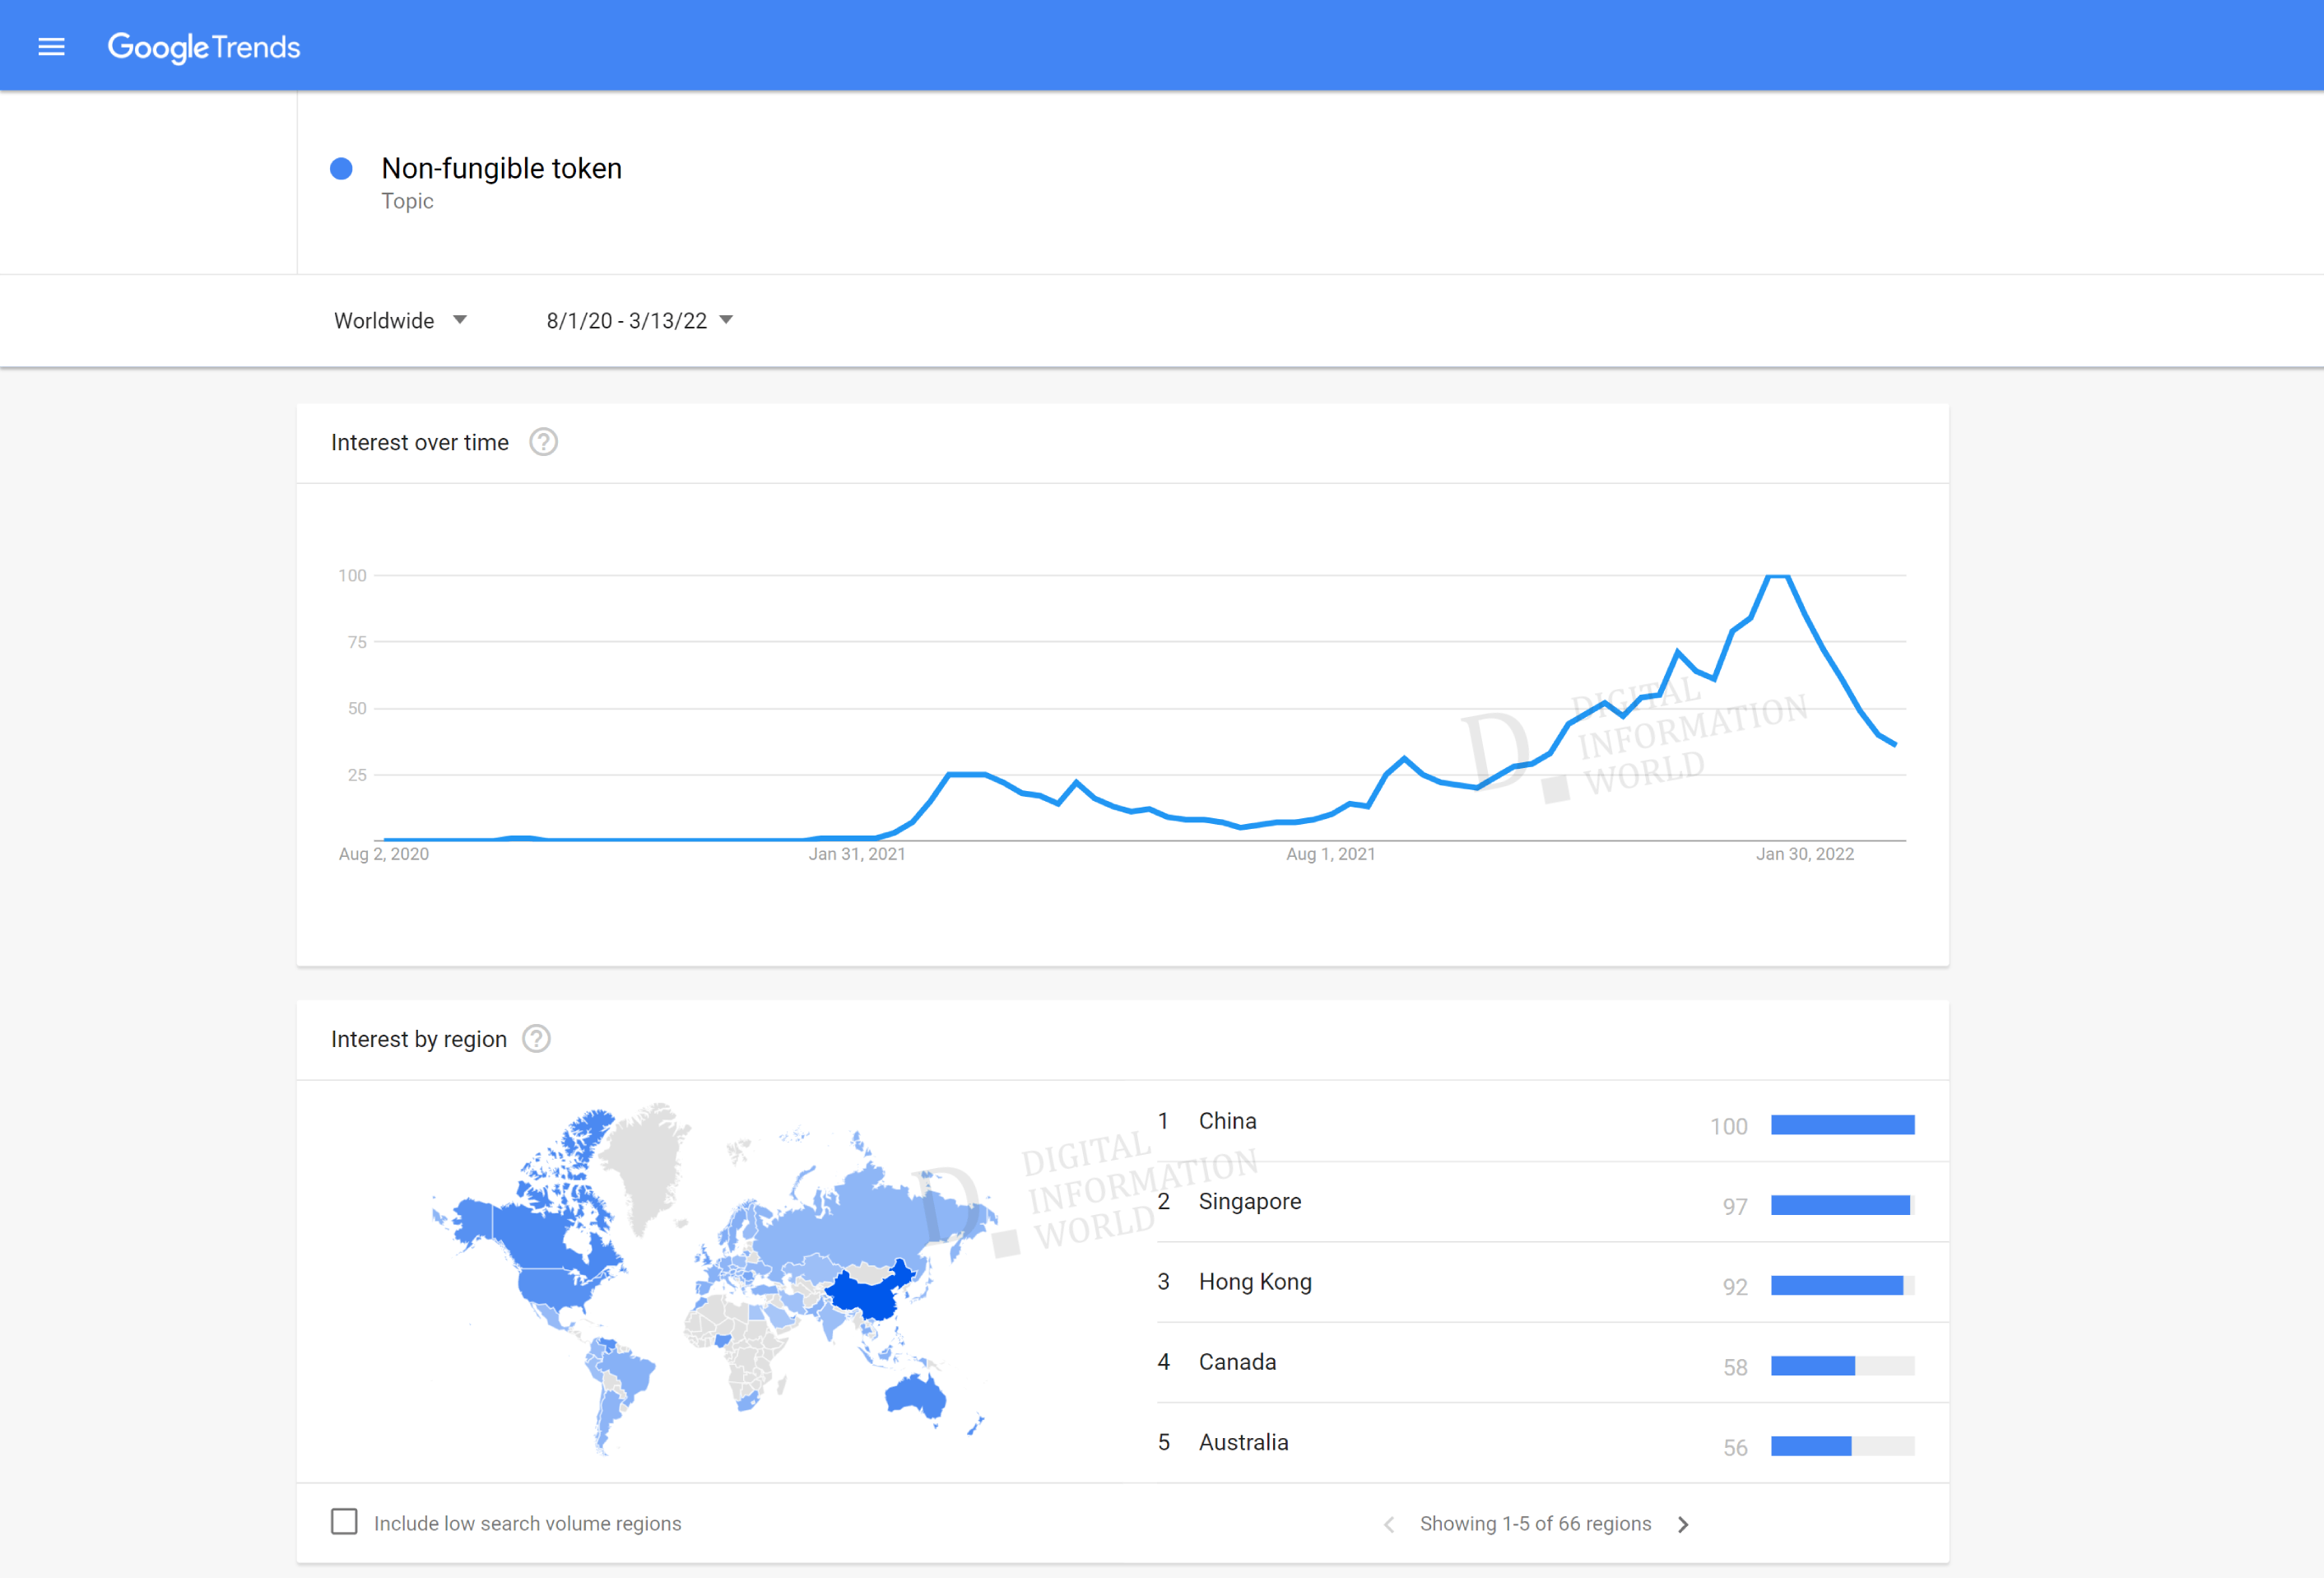The width and height of the screenshot is (2324, 1578).
Task: Select Hong Kong in region list
Action: 1254,1282
